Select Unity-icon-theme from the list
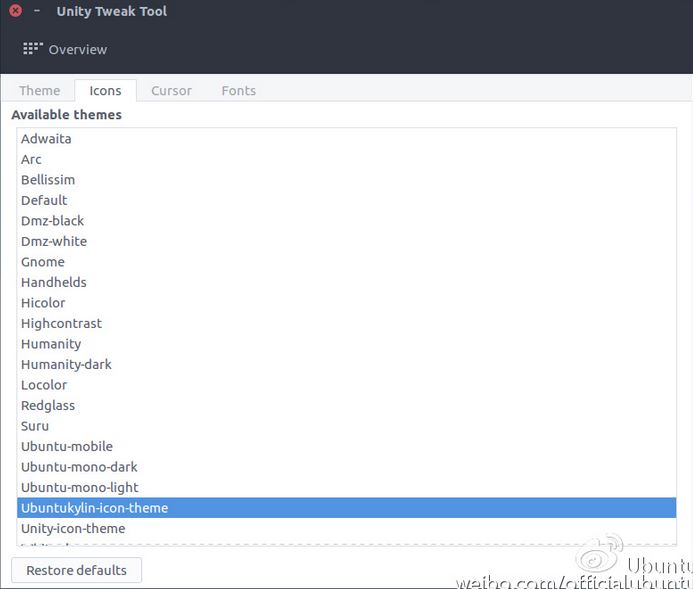Image resolution: width=693 pixels, height=589 pixels. point(73,528)
